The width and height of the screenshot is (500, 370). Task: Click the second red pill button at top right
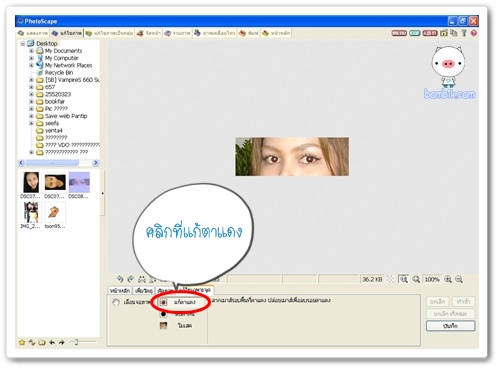click(430, 33)
